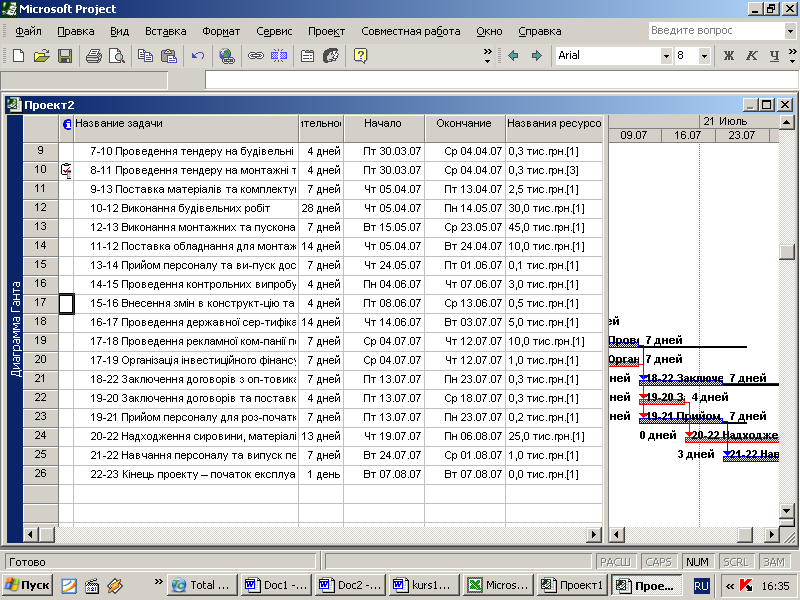This screenshot has width=800, height=600.
Task: Click the Пуск start button
Action: (27, 585)
